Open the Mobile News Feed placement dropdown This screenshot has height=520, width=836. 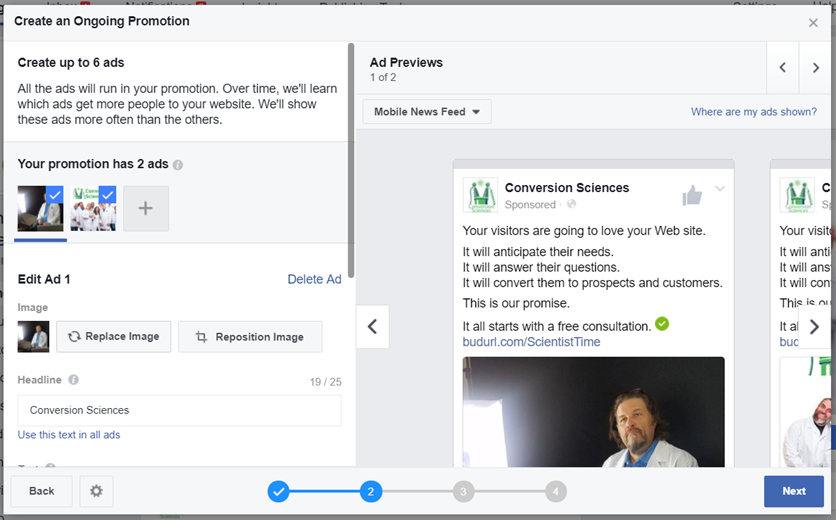tap(427, 111)
